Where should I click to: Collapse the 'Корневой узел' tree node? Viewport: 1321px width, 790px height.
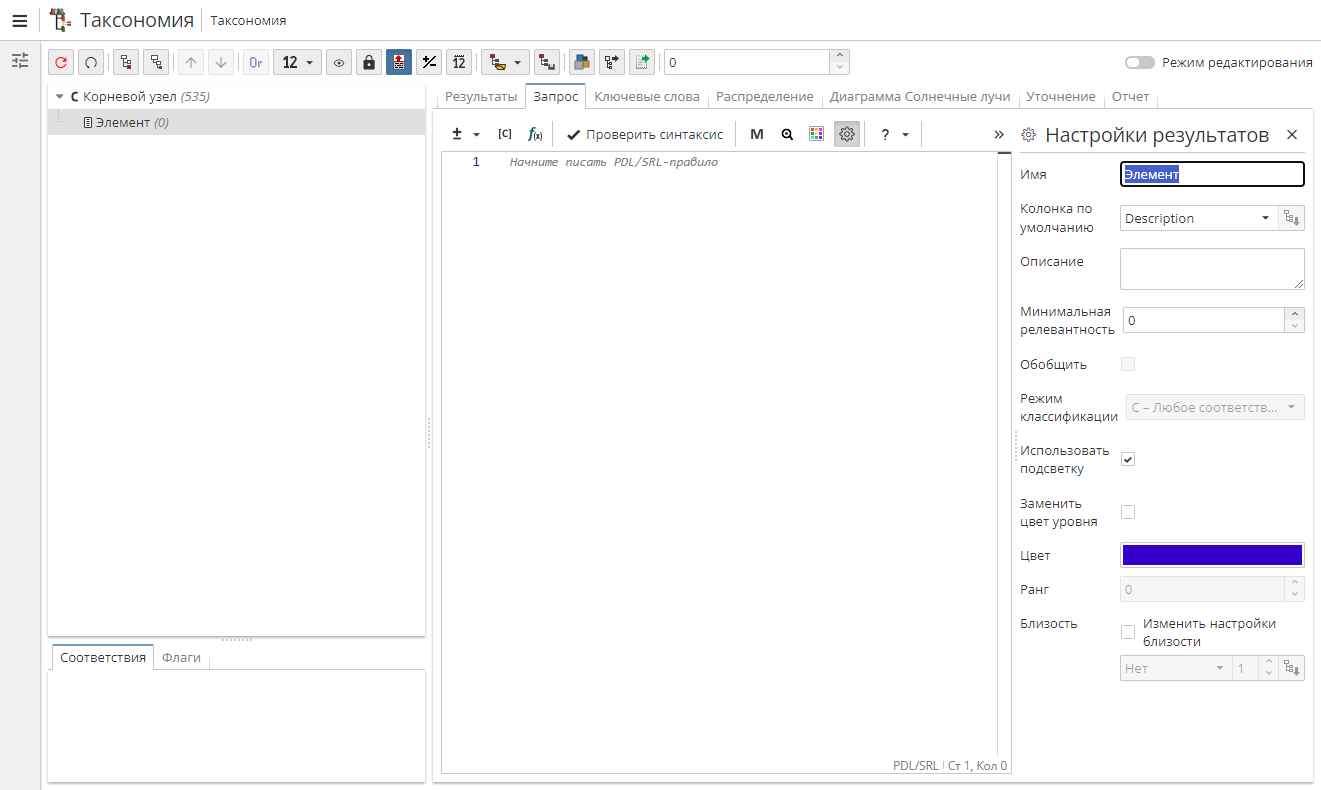59,97
